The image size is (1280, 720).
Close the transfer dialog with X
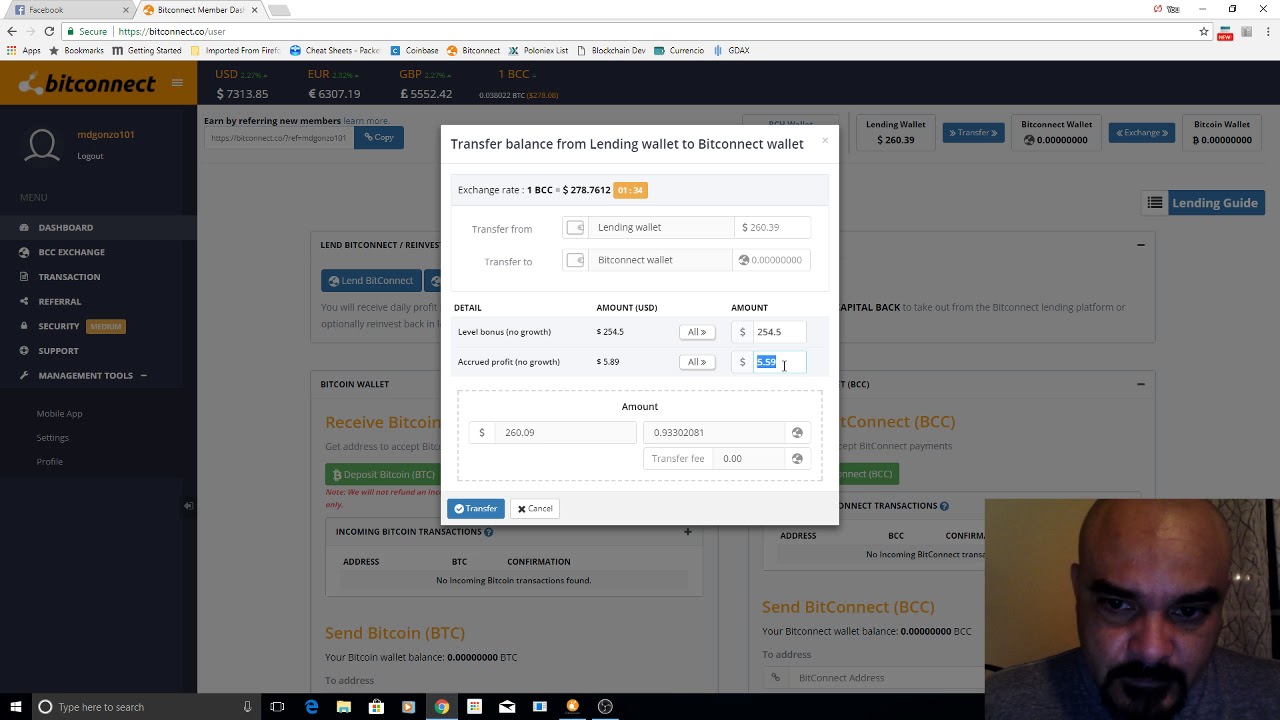(825, 140)
